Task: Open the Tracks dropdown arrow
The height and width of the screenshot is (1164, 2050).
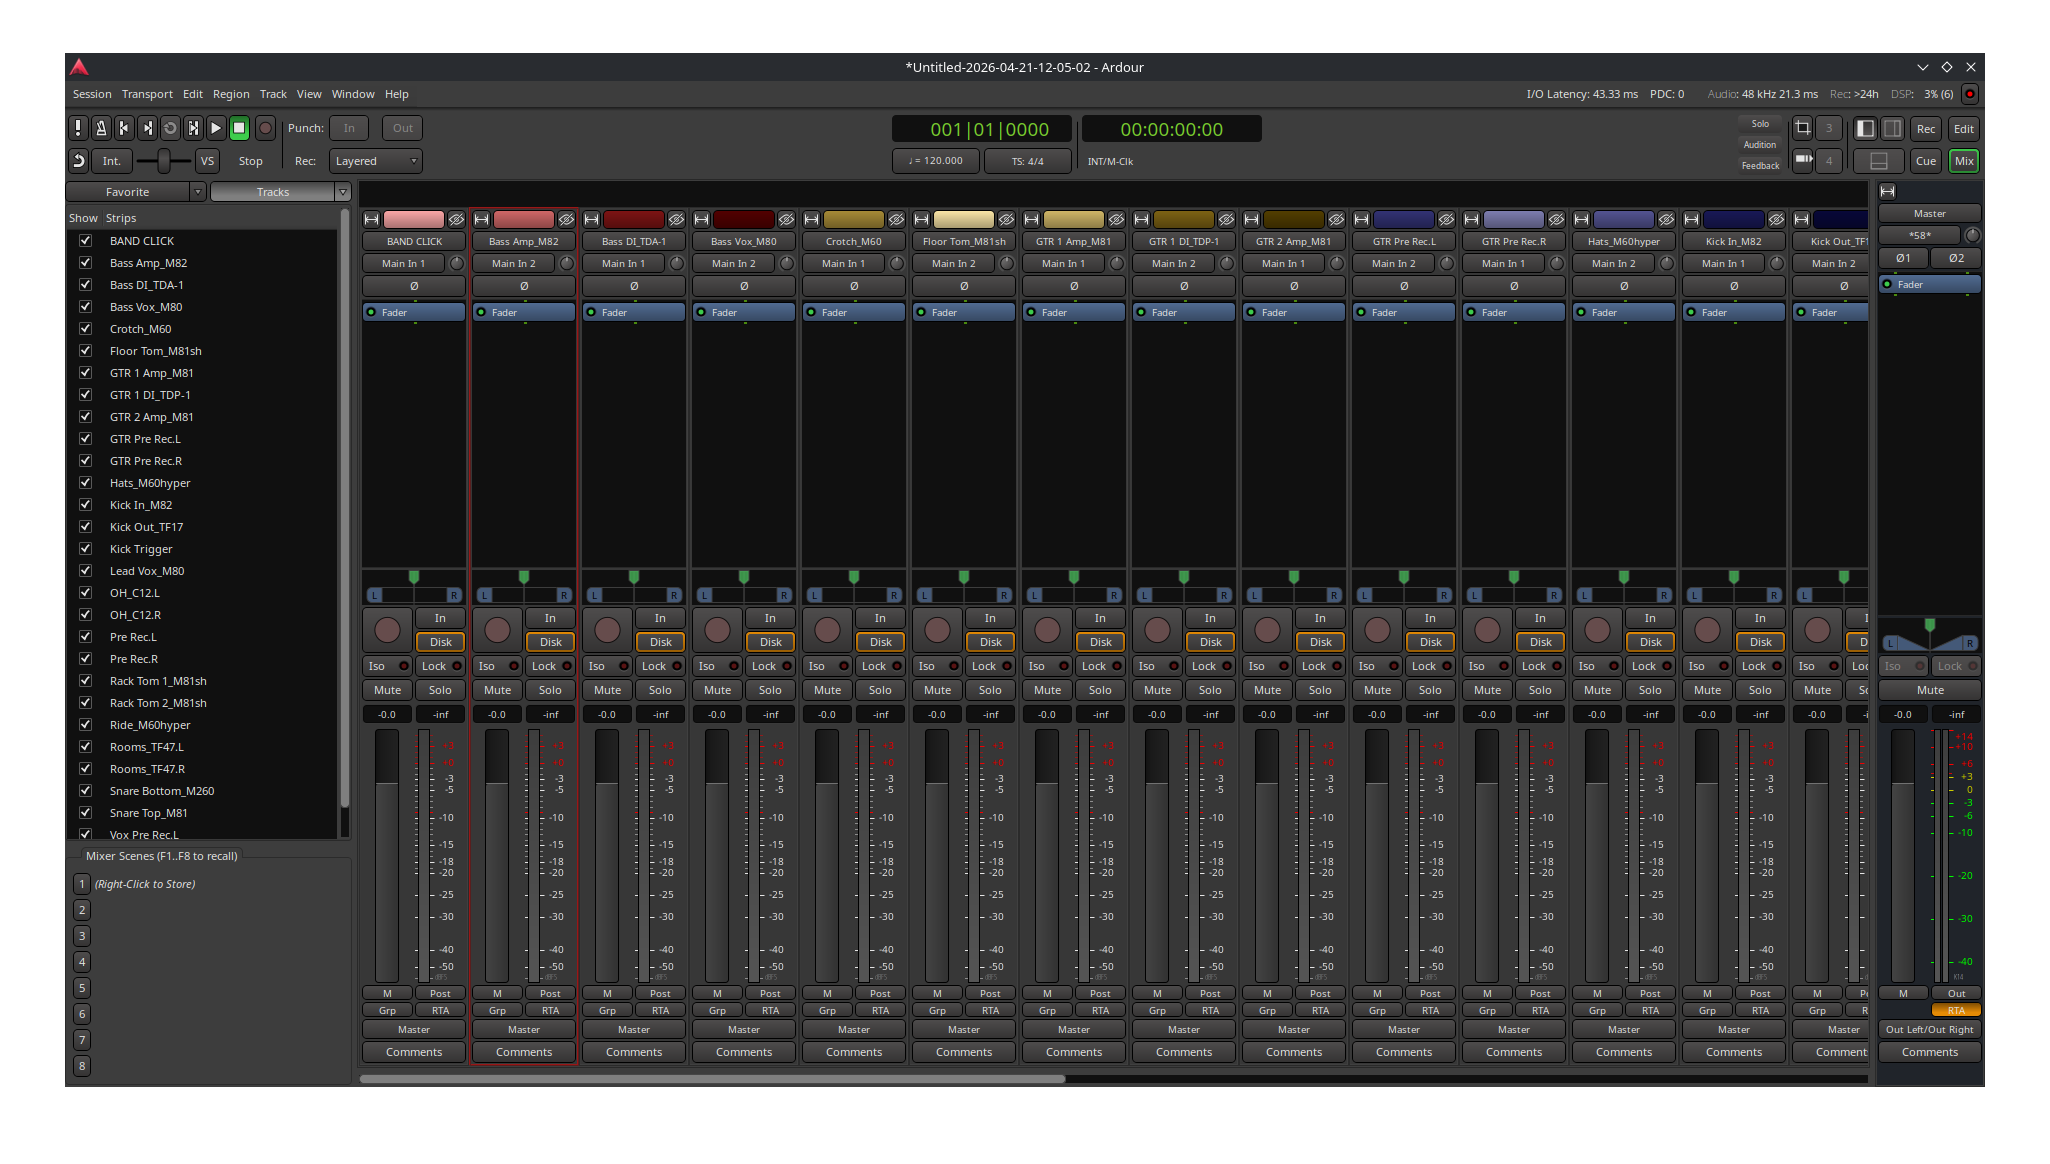Action: (343, 192)
